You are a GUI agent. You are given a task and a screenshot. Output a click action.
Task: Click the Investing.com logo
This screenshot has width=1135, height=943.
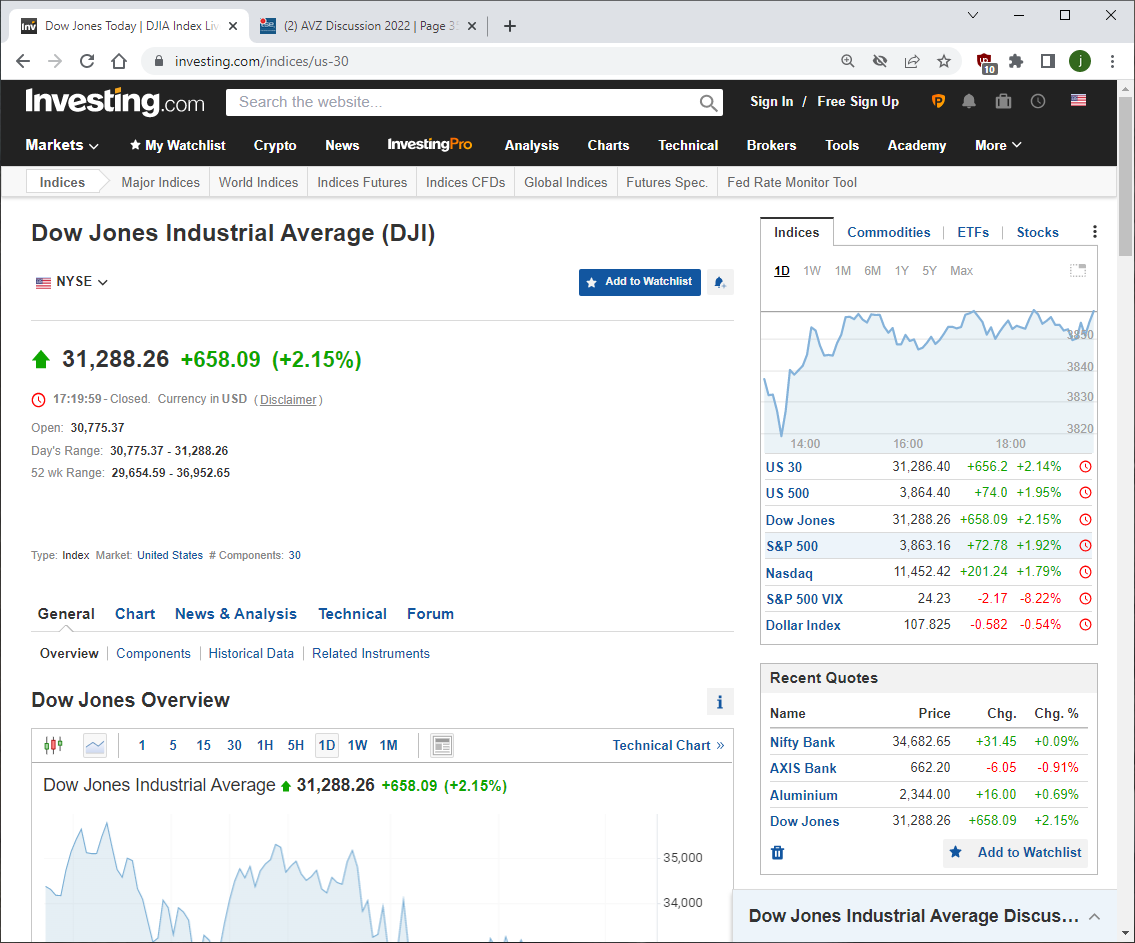click(x=115, y=102)
